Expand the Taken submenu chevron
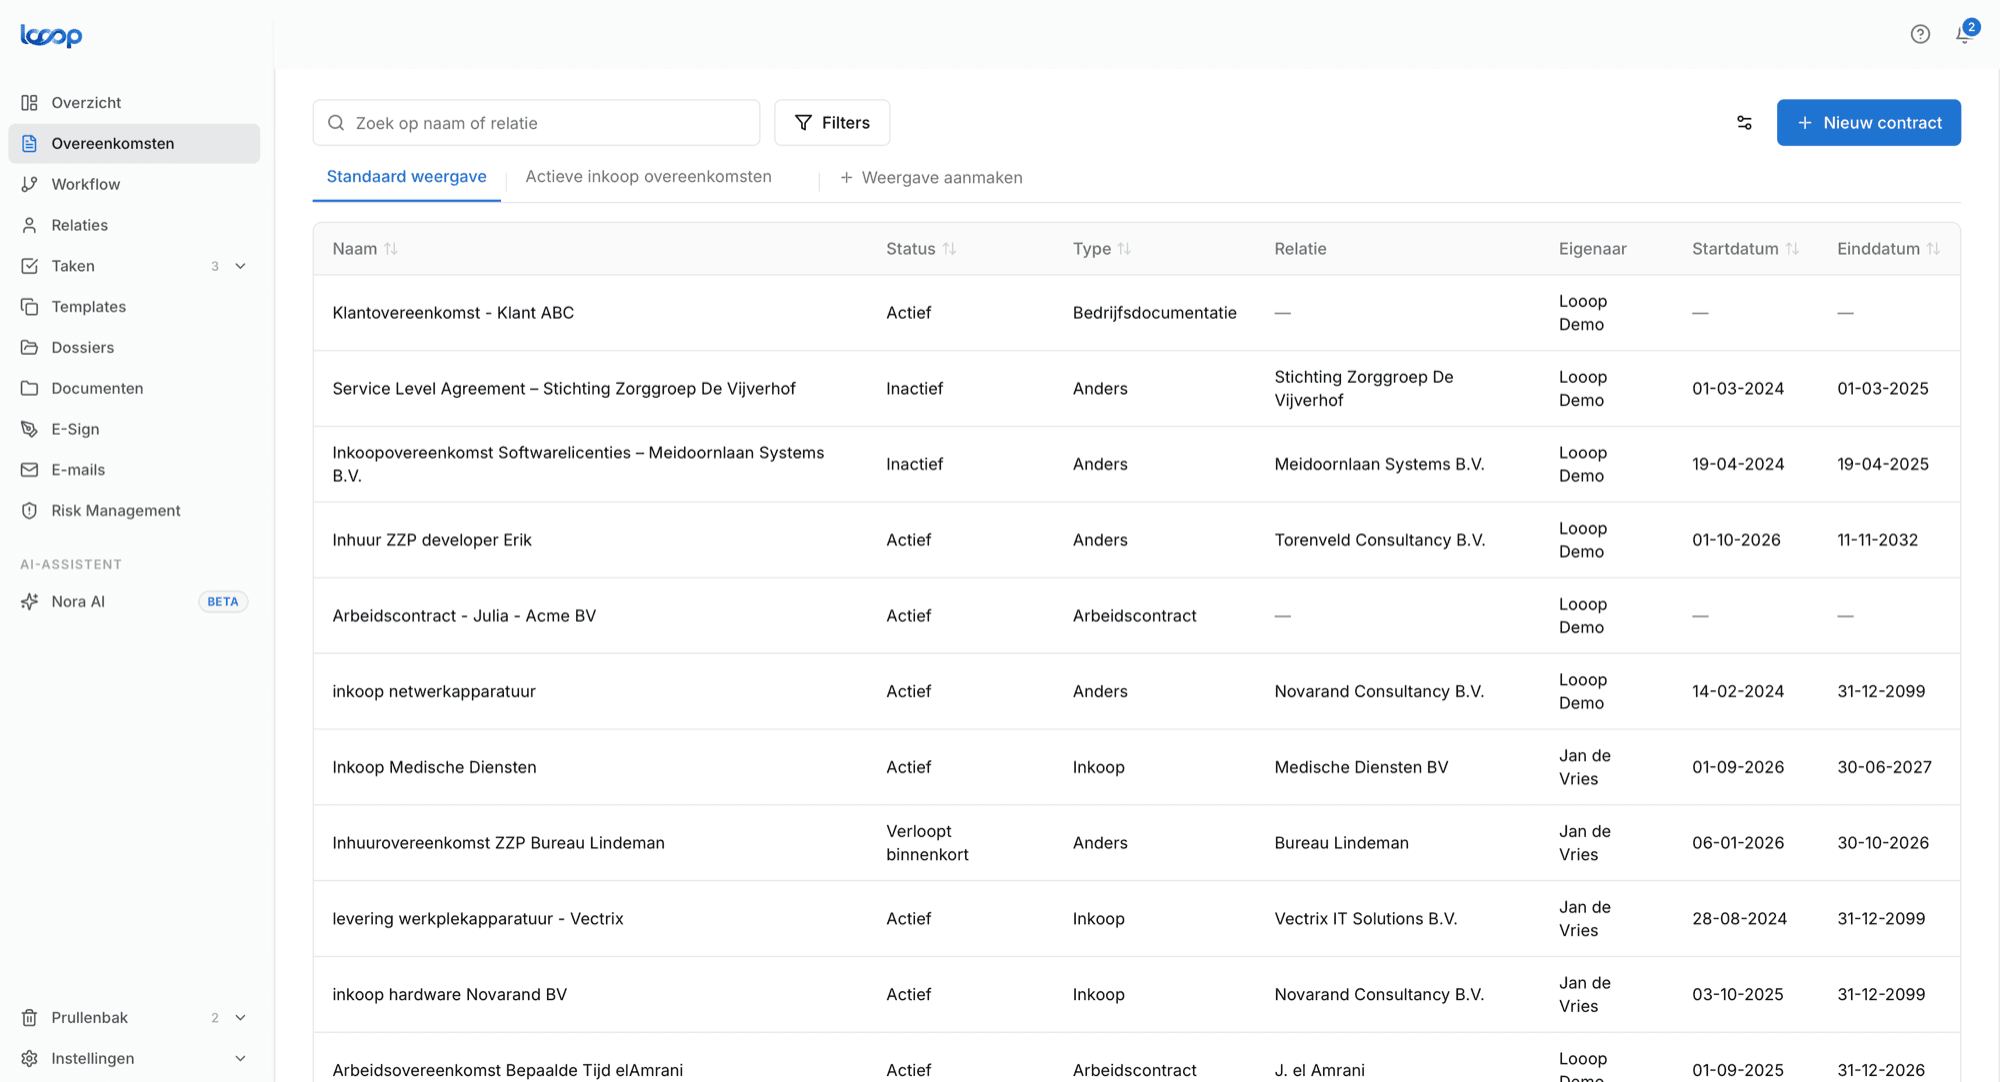Viewport: 2000px width, 1082px height. (240, 266)
